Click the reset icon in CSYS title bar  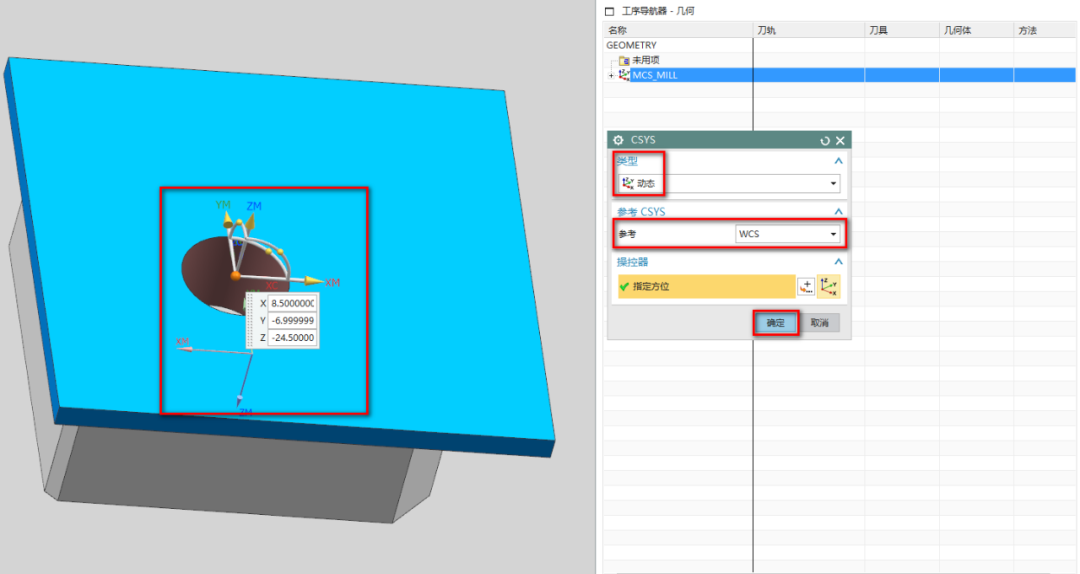[x=825, y=141]
